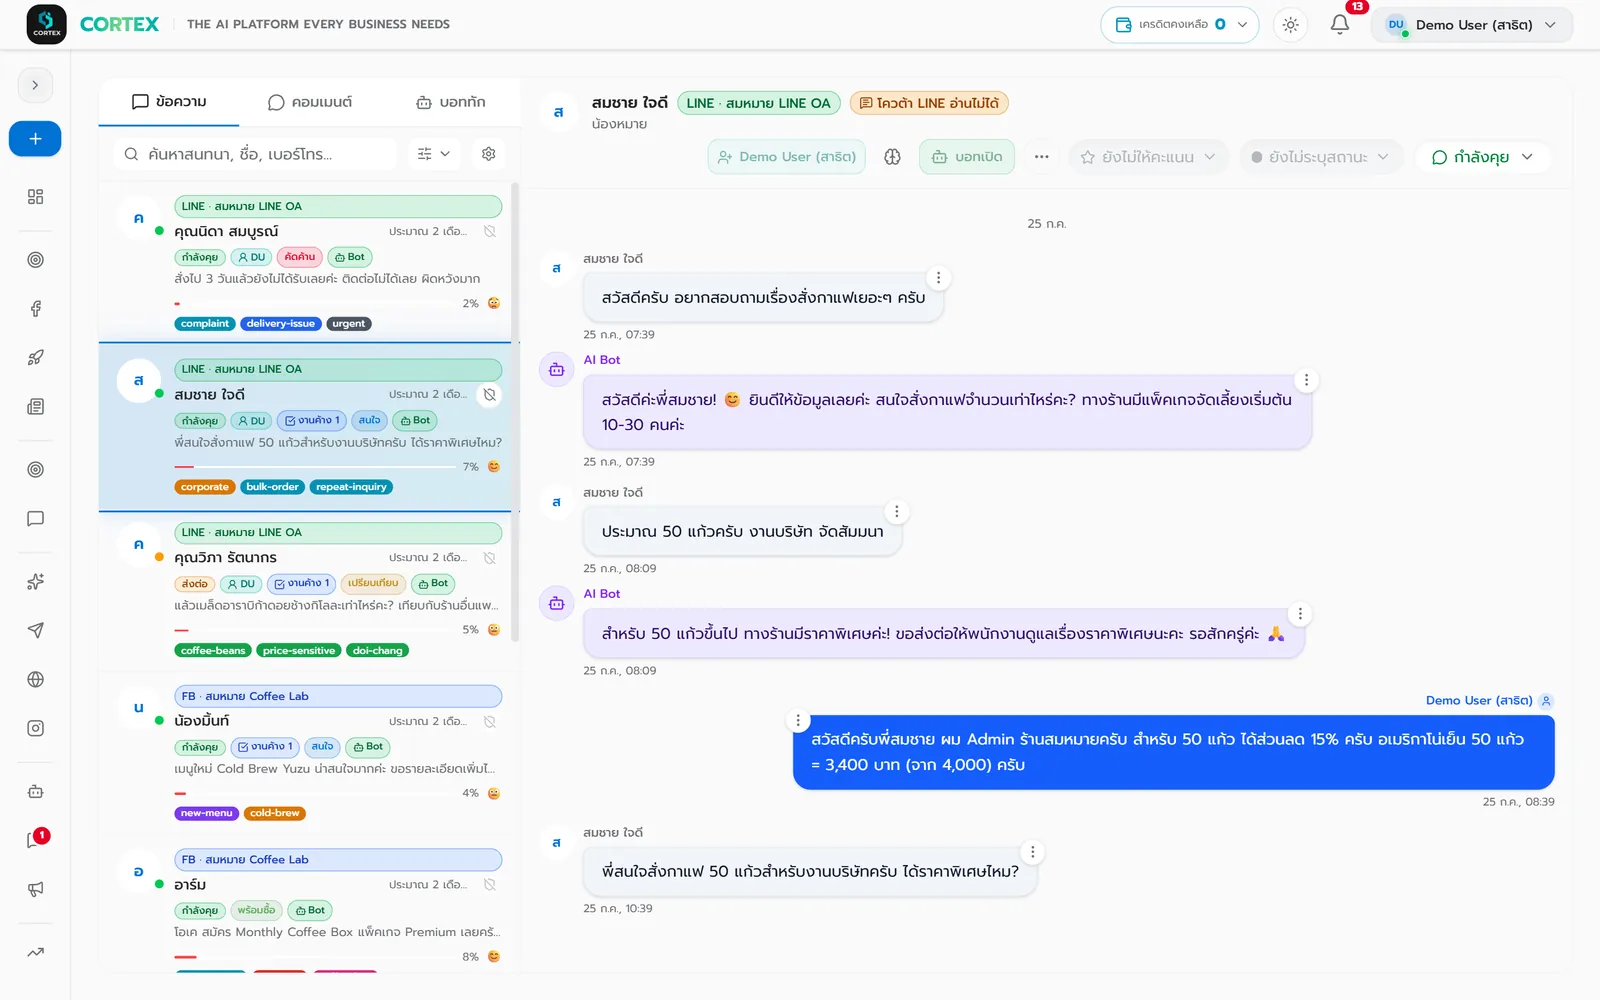This screenshot has width=1600, height=1000.
Task: Open the conversation list settings gear
Action: click(x=488, y=154)
